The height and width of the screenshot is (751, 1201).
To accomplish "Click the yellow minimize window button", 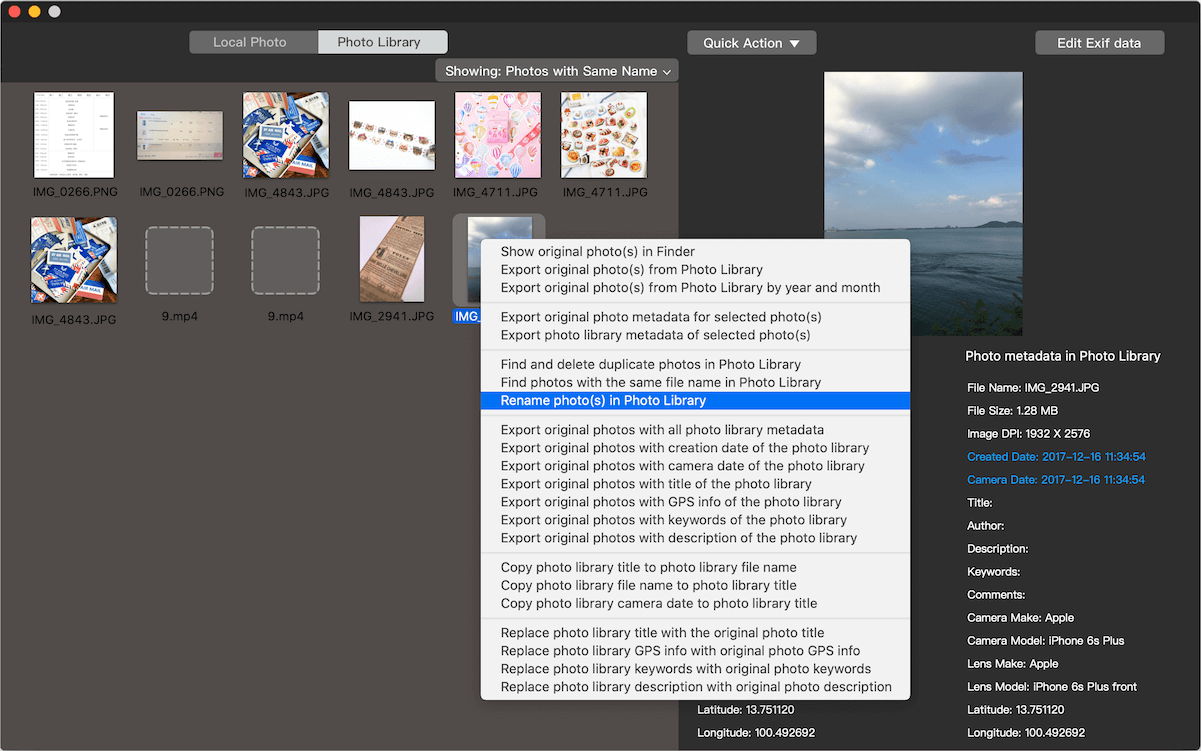I will click(x=34, y=11).
